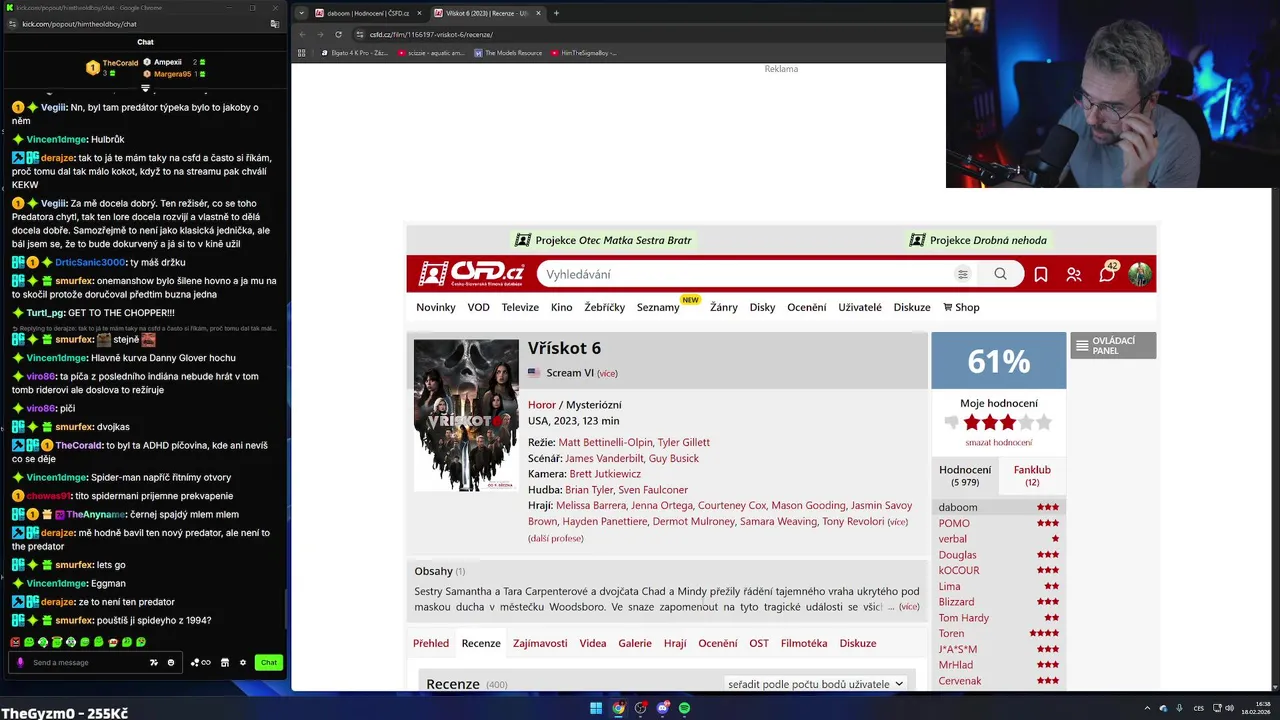Open Chrome apps grid in bookmarks bar
This screenshot has height=720, width=1280.
[302, 53]
